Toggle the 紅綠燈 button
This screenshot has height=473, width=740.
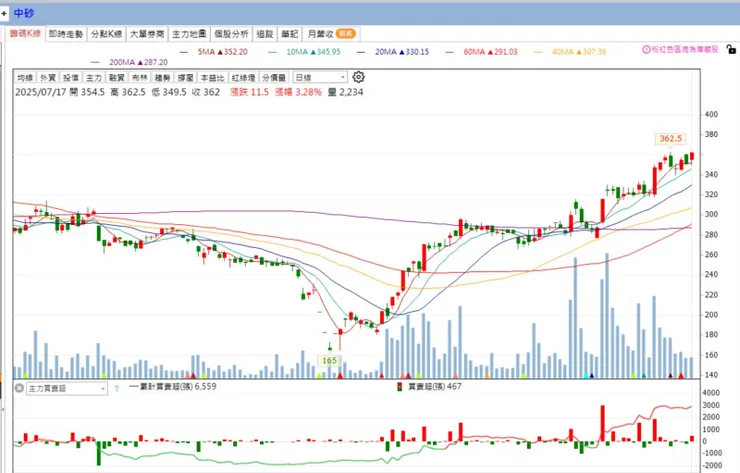[x=243, y=77]
